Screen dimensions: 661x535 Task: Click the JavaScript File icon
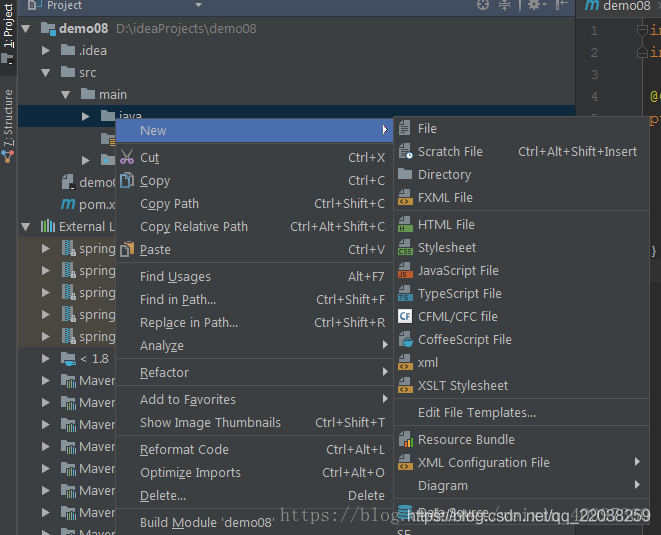(405, 270)
